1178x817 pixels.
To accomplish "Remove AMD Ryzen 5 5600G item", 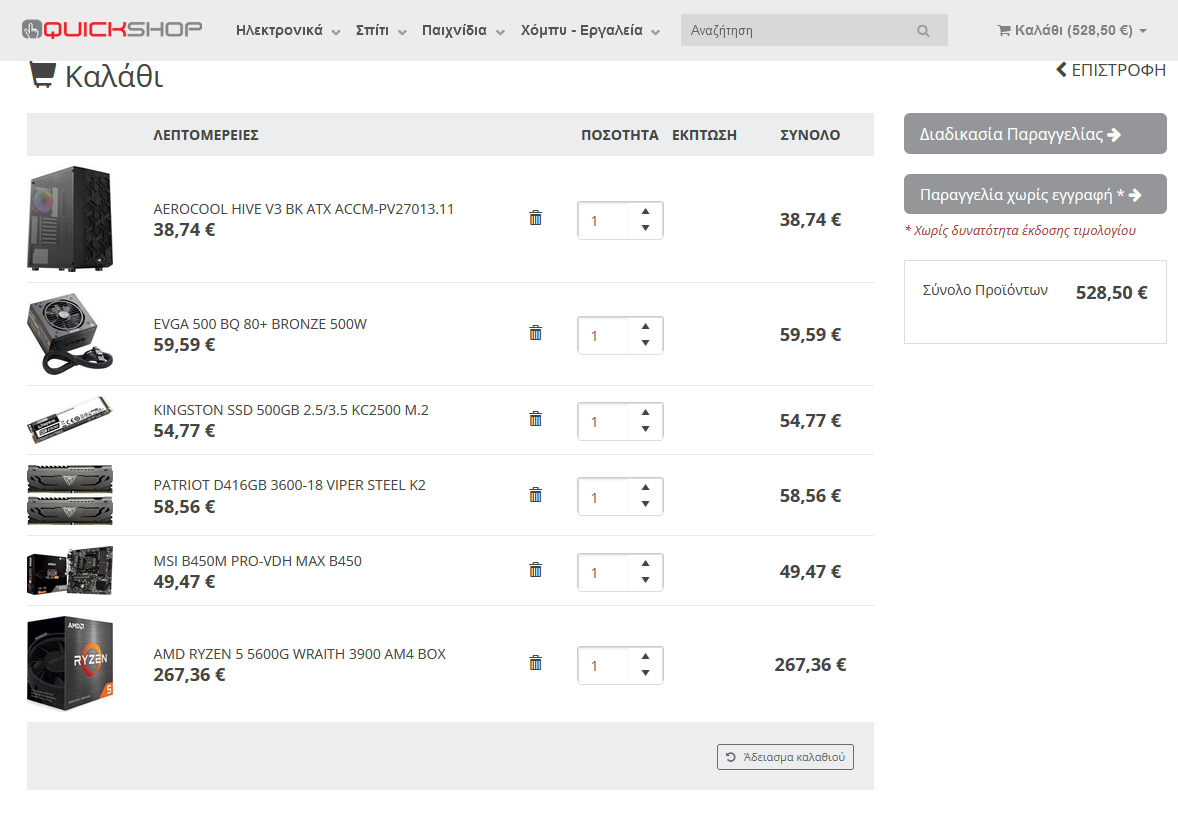I will pos(536,663).
